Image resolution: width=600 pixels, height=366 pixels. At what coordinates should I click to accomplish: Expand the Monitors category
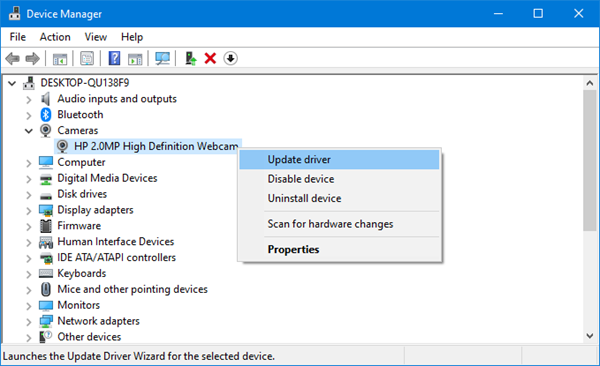[29, 306]
